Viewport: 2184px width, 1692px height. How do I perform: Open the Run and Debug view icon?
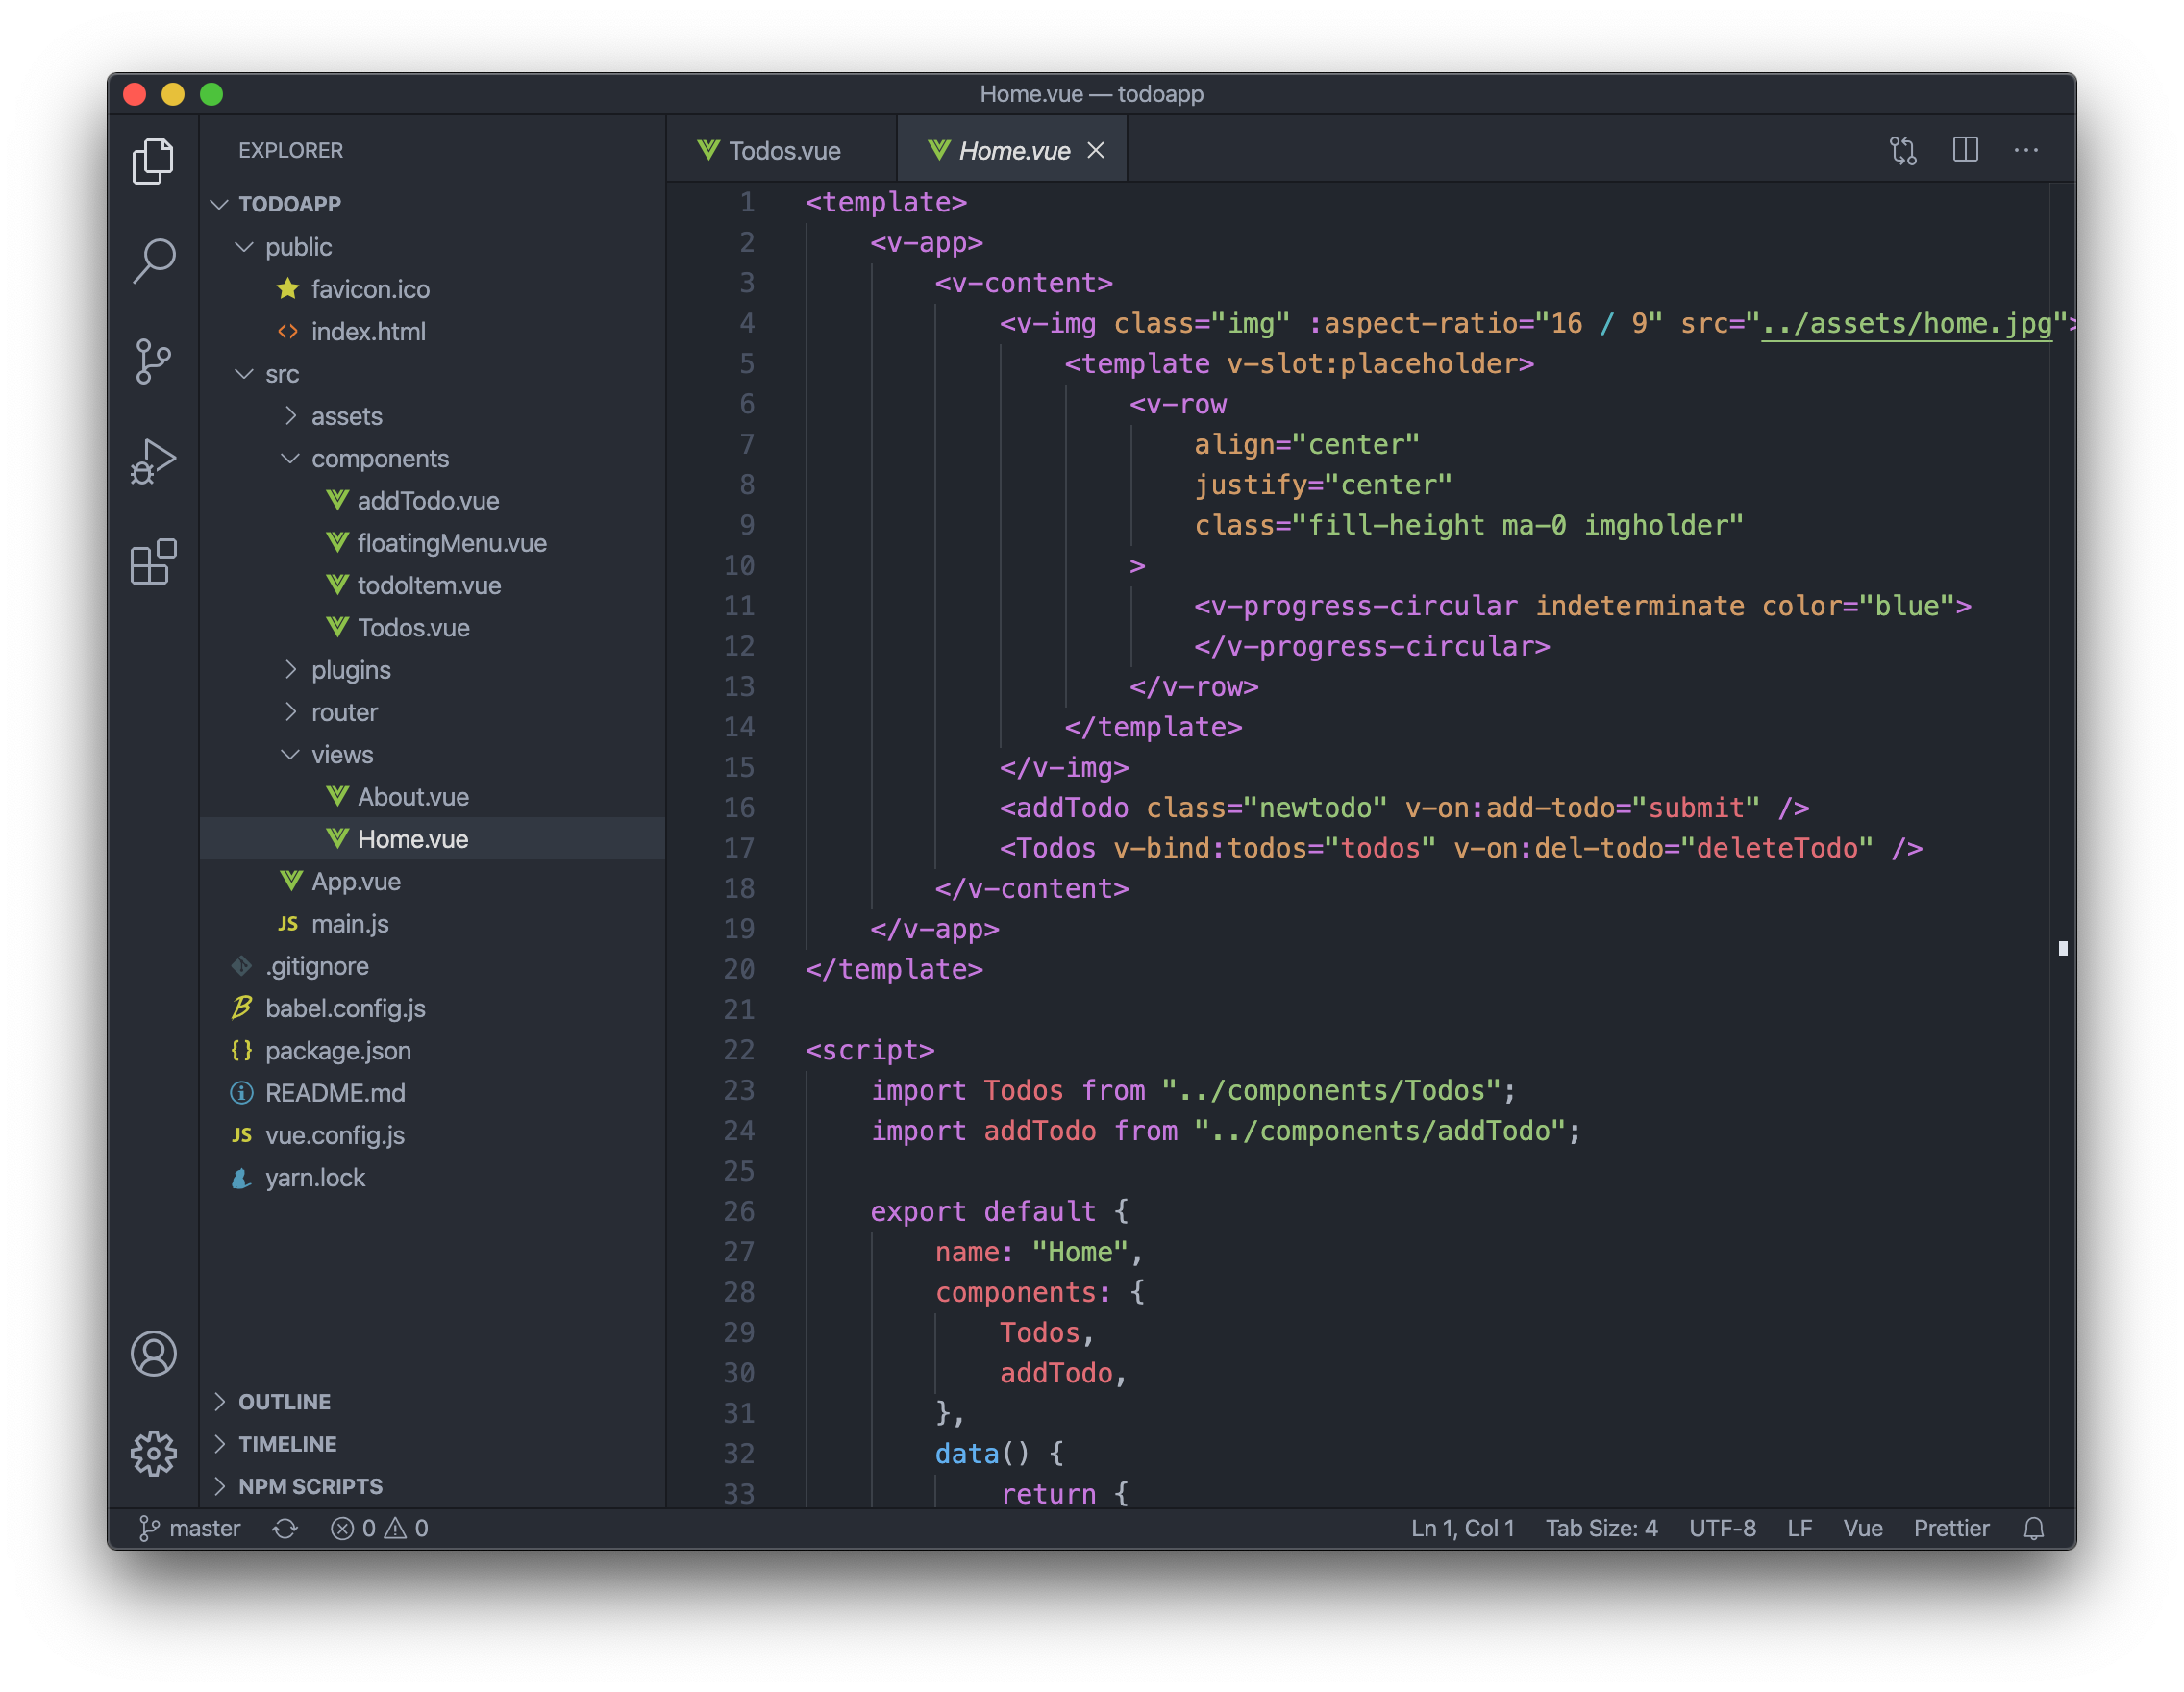(153, 461)
